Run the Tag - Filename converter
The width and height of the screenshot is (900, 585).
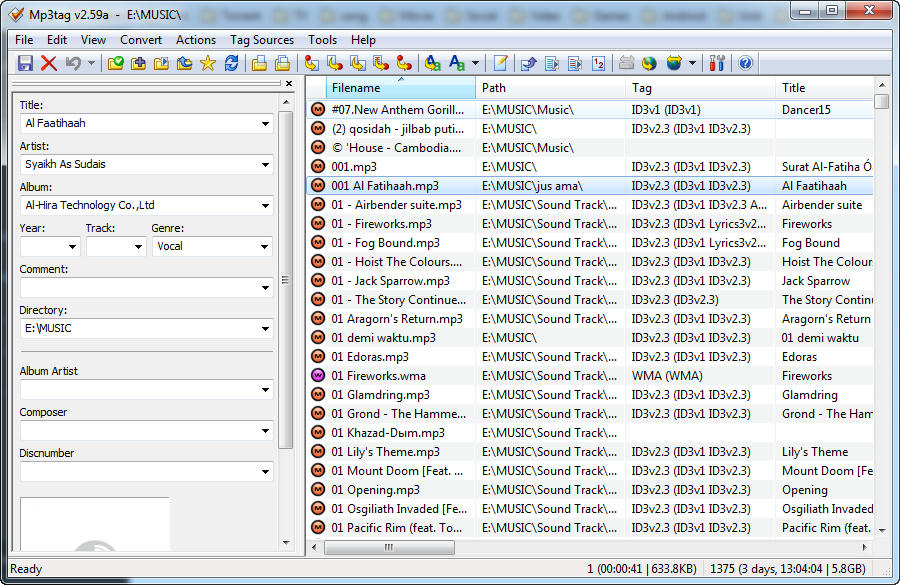[312, 63]
